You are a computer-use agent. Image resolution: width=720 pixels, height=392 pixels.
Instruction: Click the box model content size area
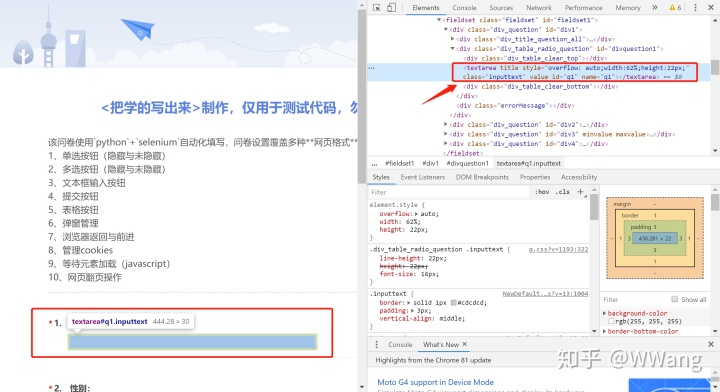tap(655, 239)
